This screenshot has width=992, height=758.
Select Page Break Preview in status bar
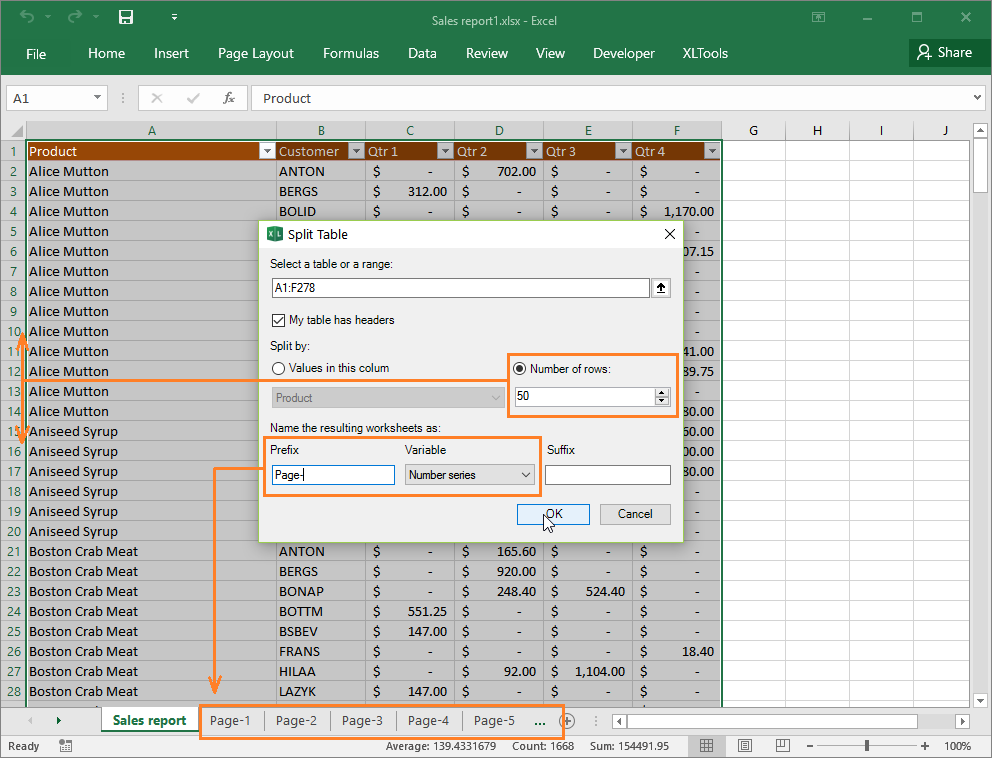(x=782, y=745)
